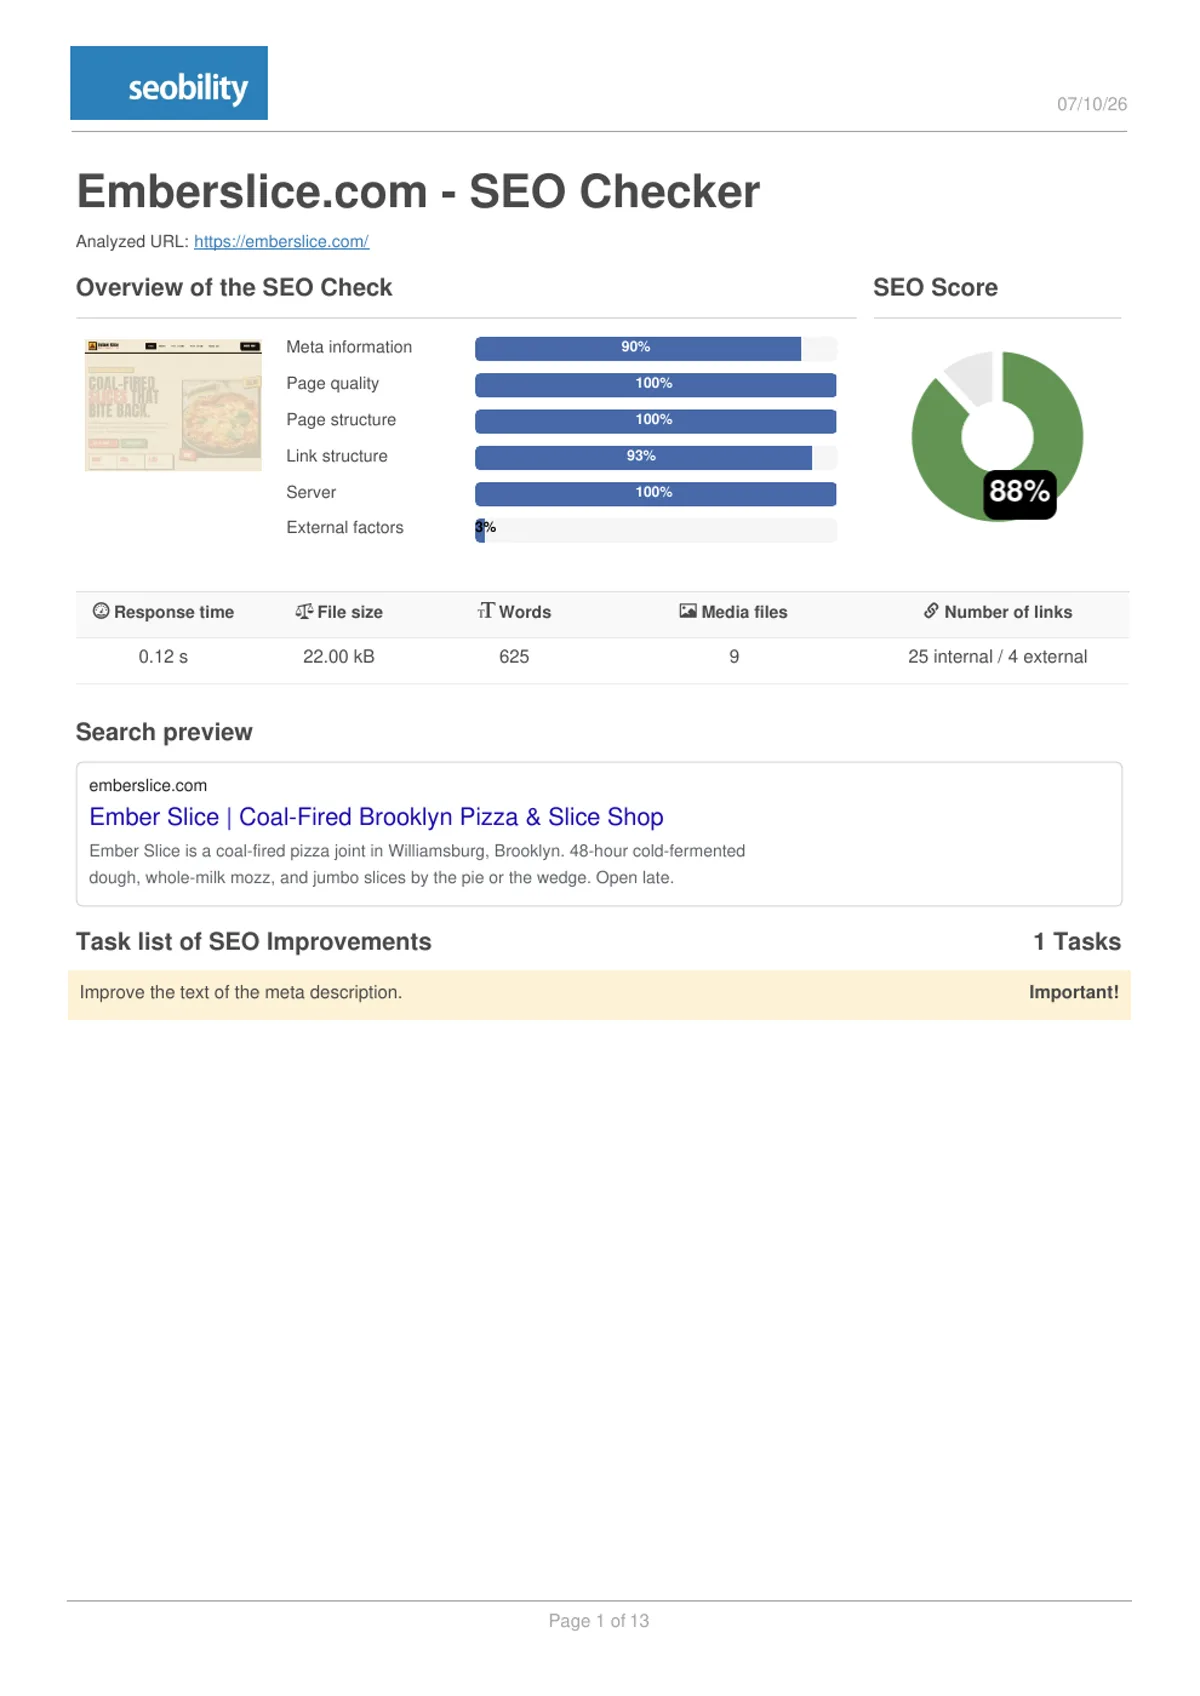Open the Ember Slice search preview title
The image size is (1200, 1696).
click(376, 817)
